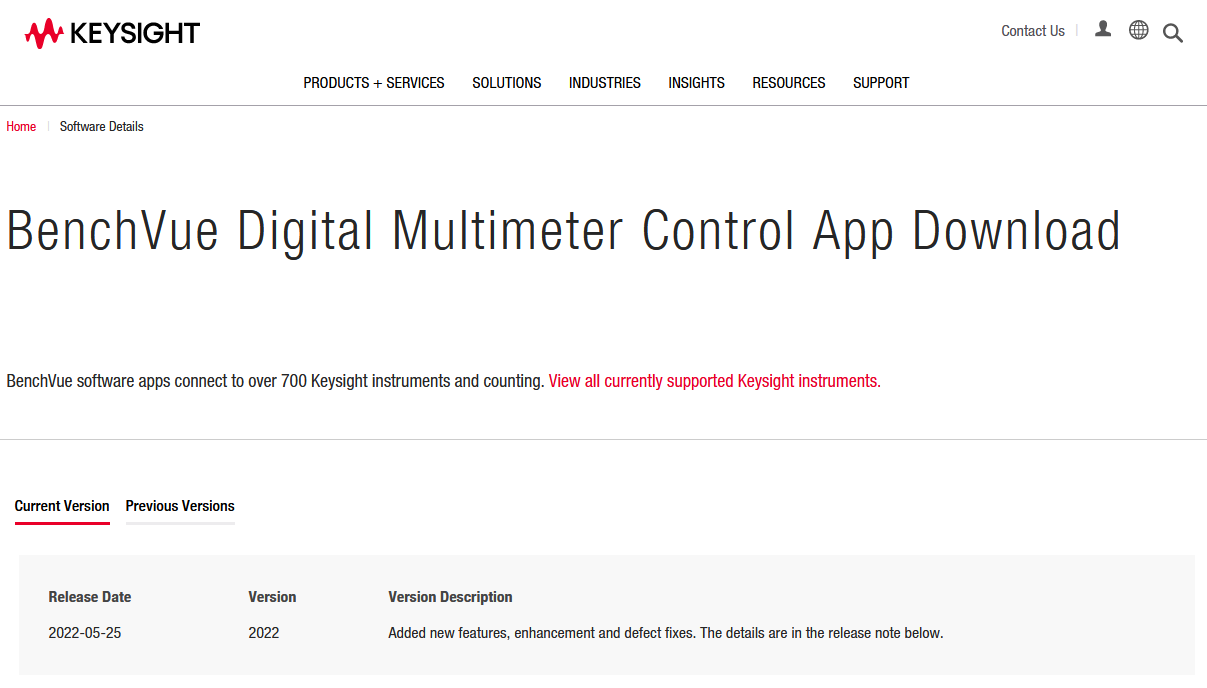Open the user account icon
The image size is (1207, 688).
1103,30
